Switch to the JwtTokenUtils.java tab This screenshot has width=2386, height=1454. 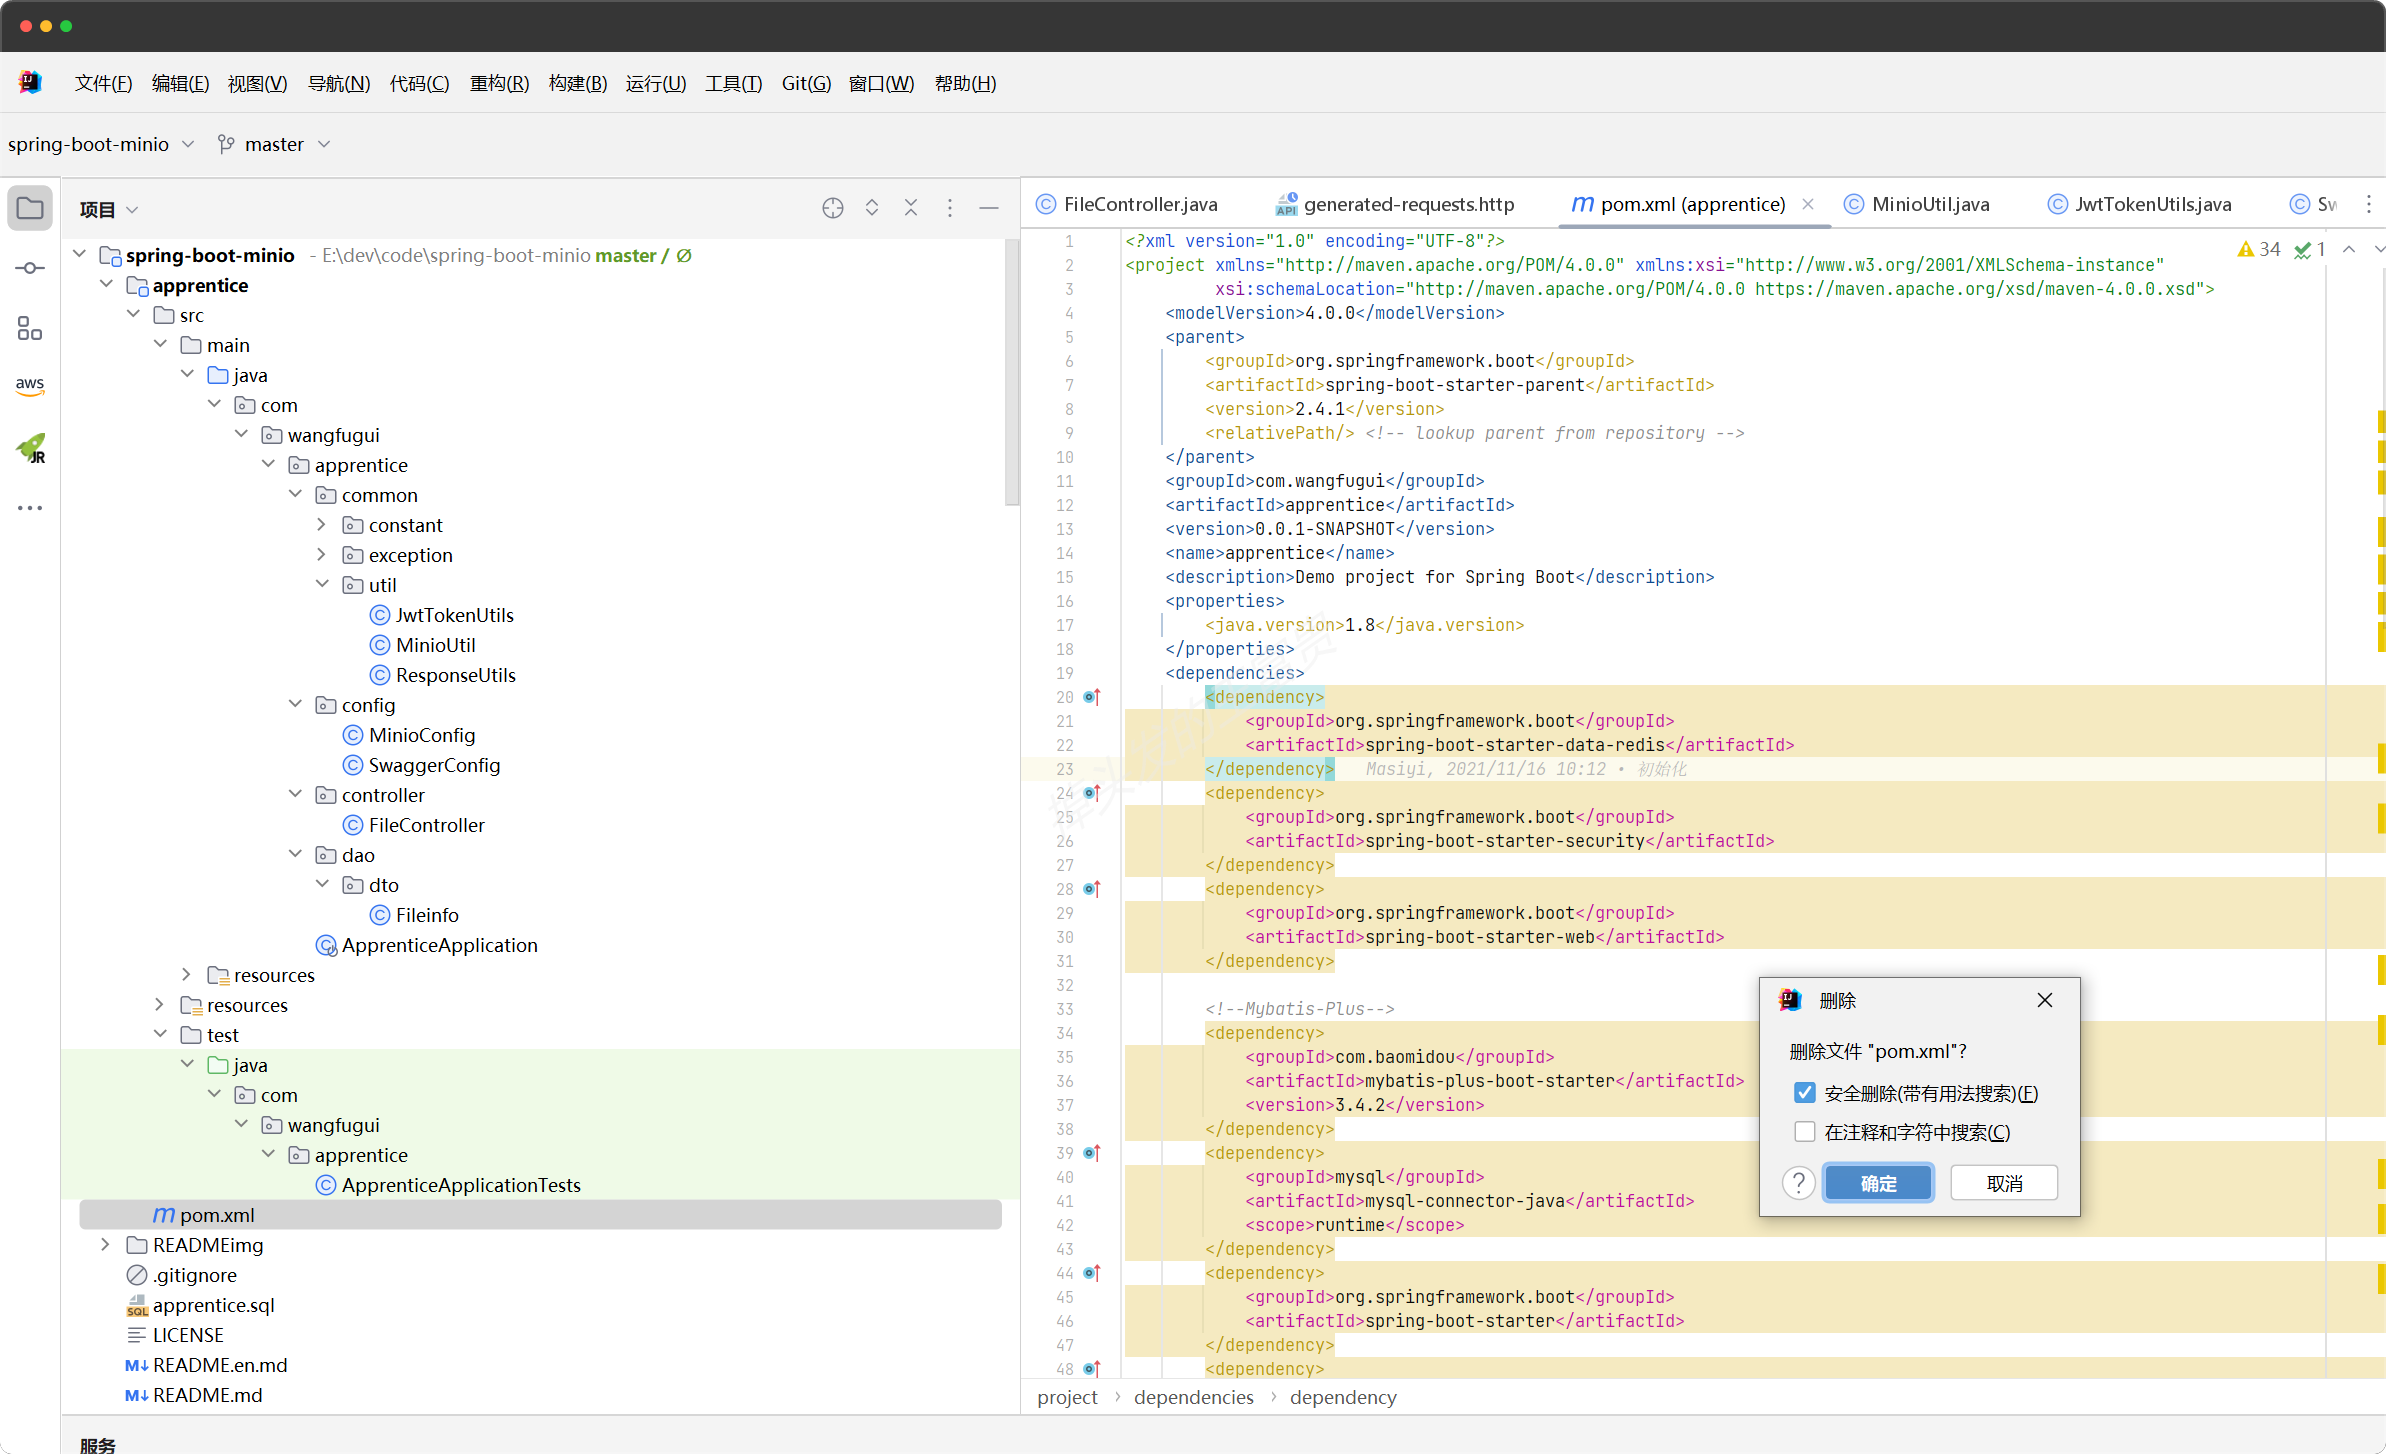point(2139,204)
